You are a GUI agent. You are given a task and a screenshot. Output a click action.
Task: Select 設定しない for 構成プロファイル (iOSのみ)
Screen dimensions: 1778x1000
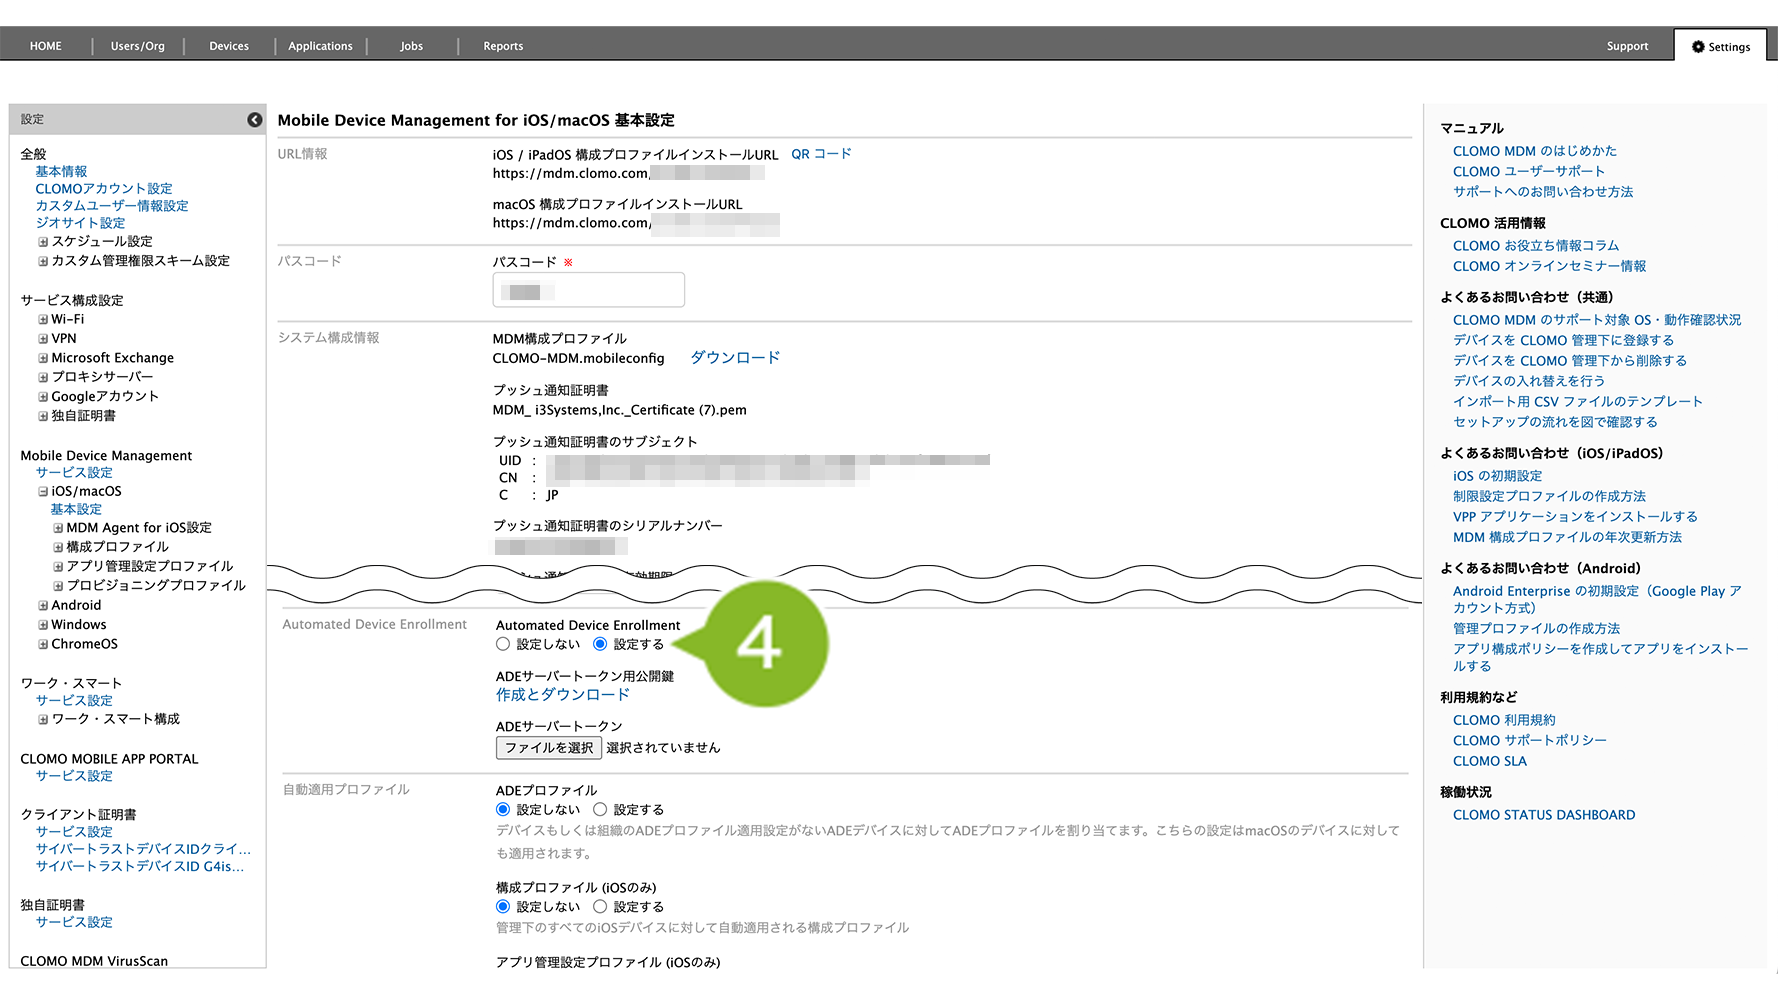(503, 907)
